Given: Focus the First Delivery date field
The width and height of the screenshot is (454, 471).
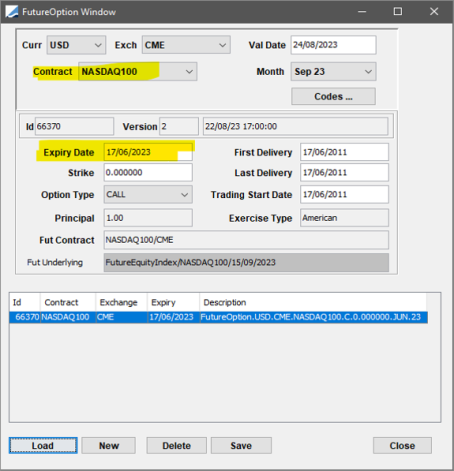Looking at the screenshot, I should pyautogui.click(x=344, y=152).
